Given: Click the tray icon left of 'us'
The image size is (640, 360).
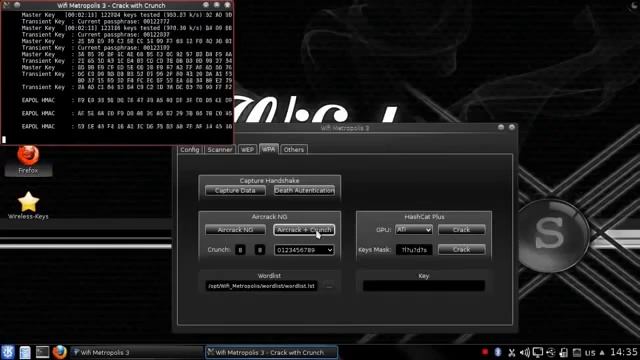Looking at the screenshot, I should [577, 352].
